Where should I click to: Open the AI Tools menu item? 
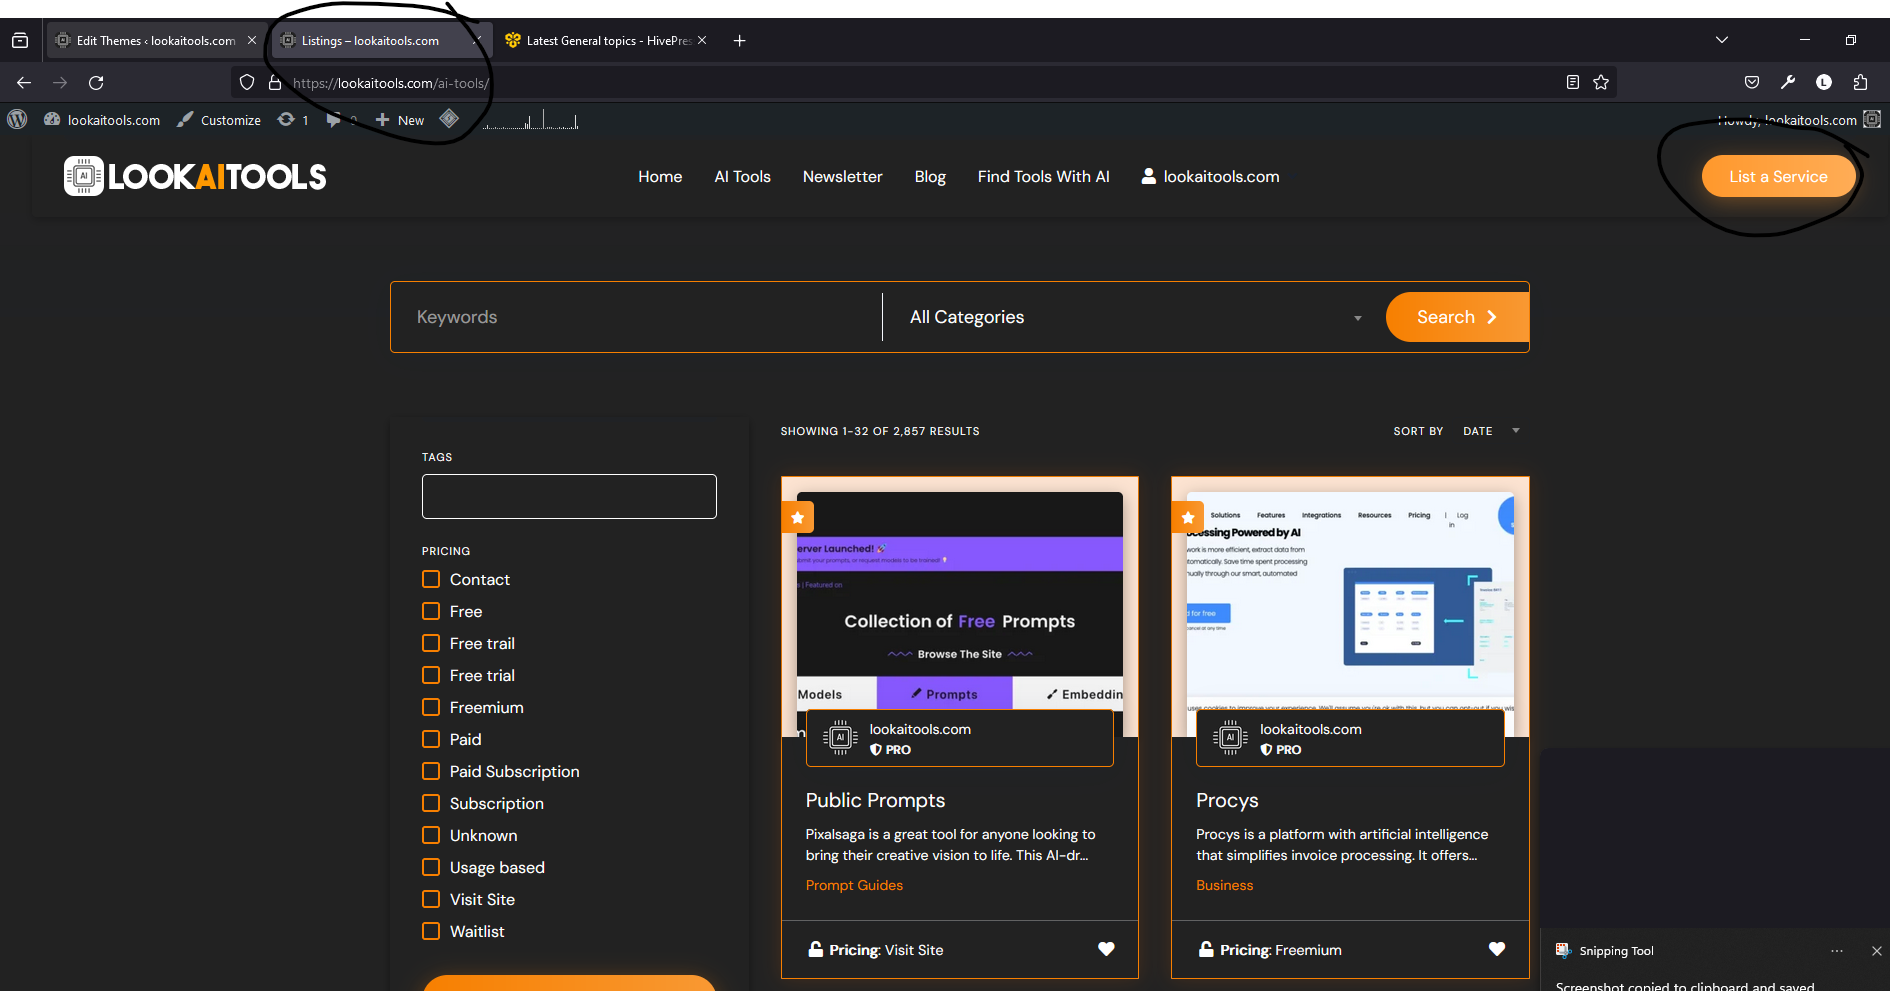(743, 177)
